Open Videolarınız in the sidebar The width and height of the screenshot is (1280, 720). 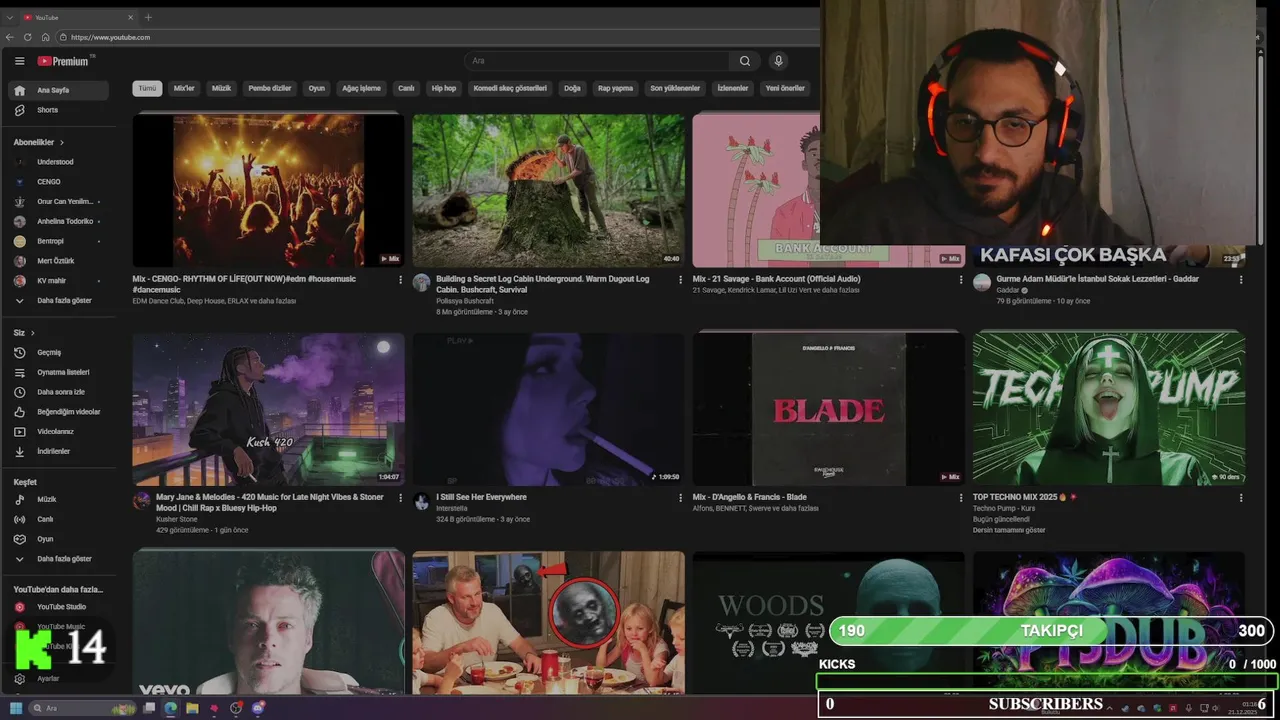tap(58, 431)
